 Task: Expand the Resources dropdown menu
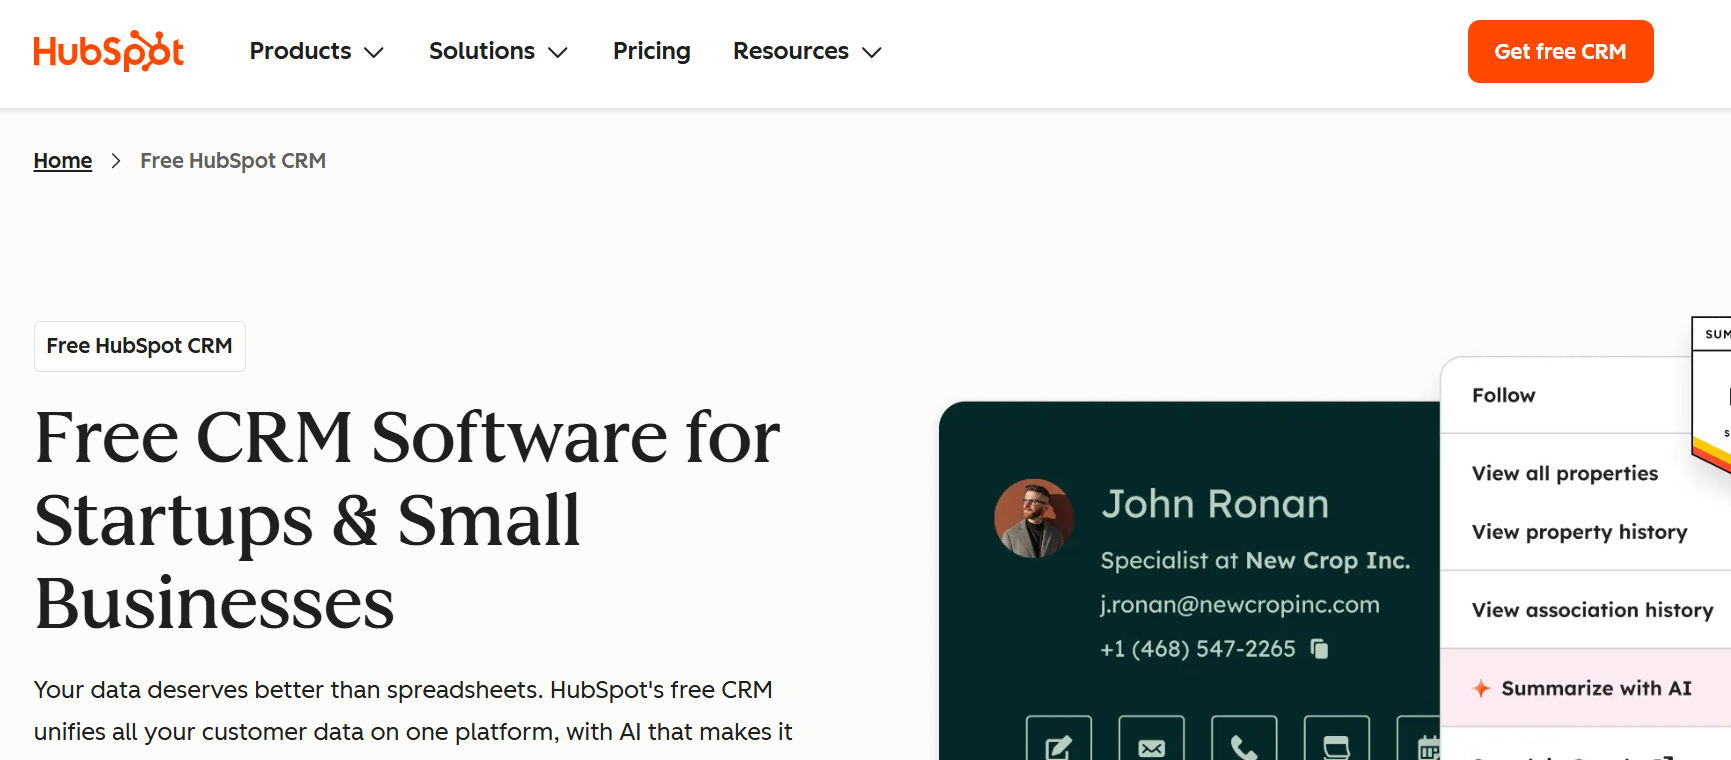[807, 51]
